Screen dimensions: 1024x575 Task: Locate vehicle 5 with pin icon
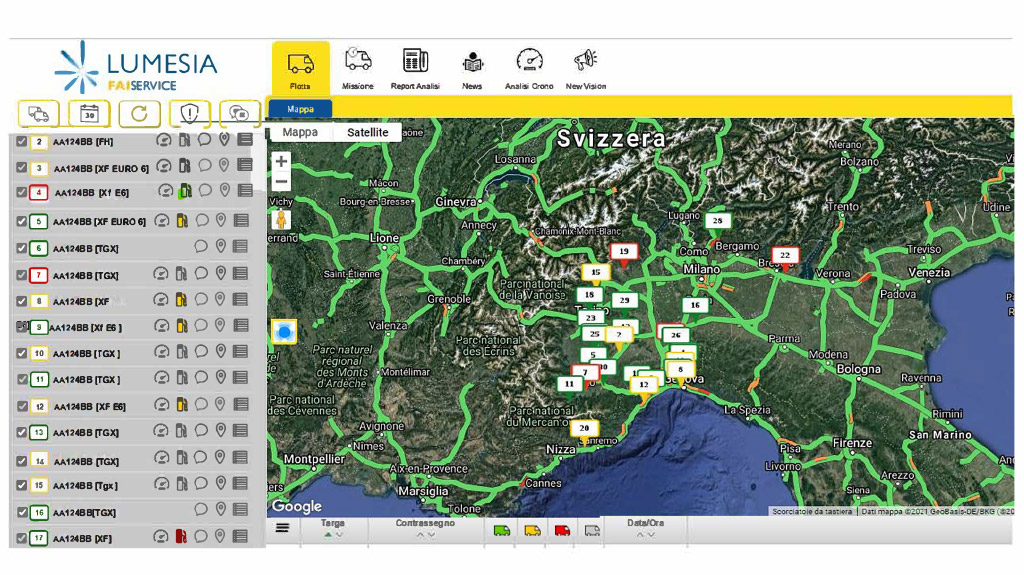coord(221,220)
